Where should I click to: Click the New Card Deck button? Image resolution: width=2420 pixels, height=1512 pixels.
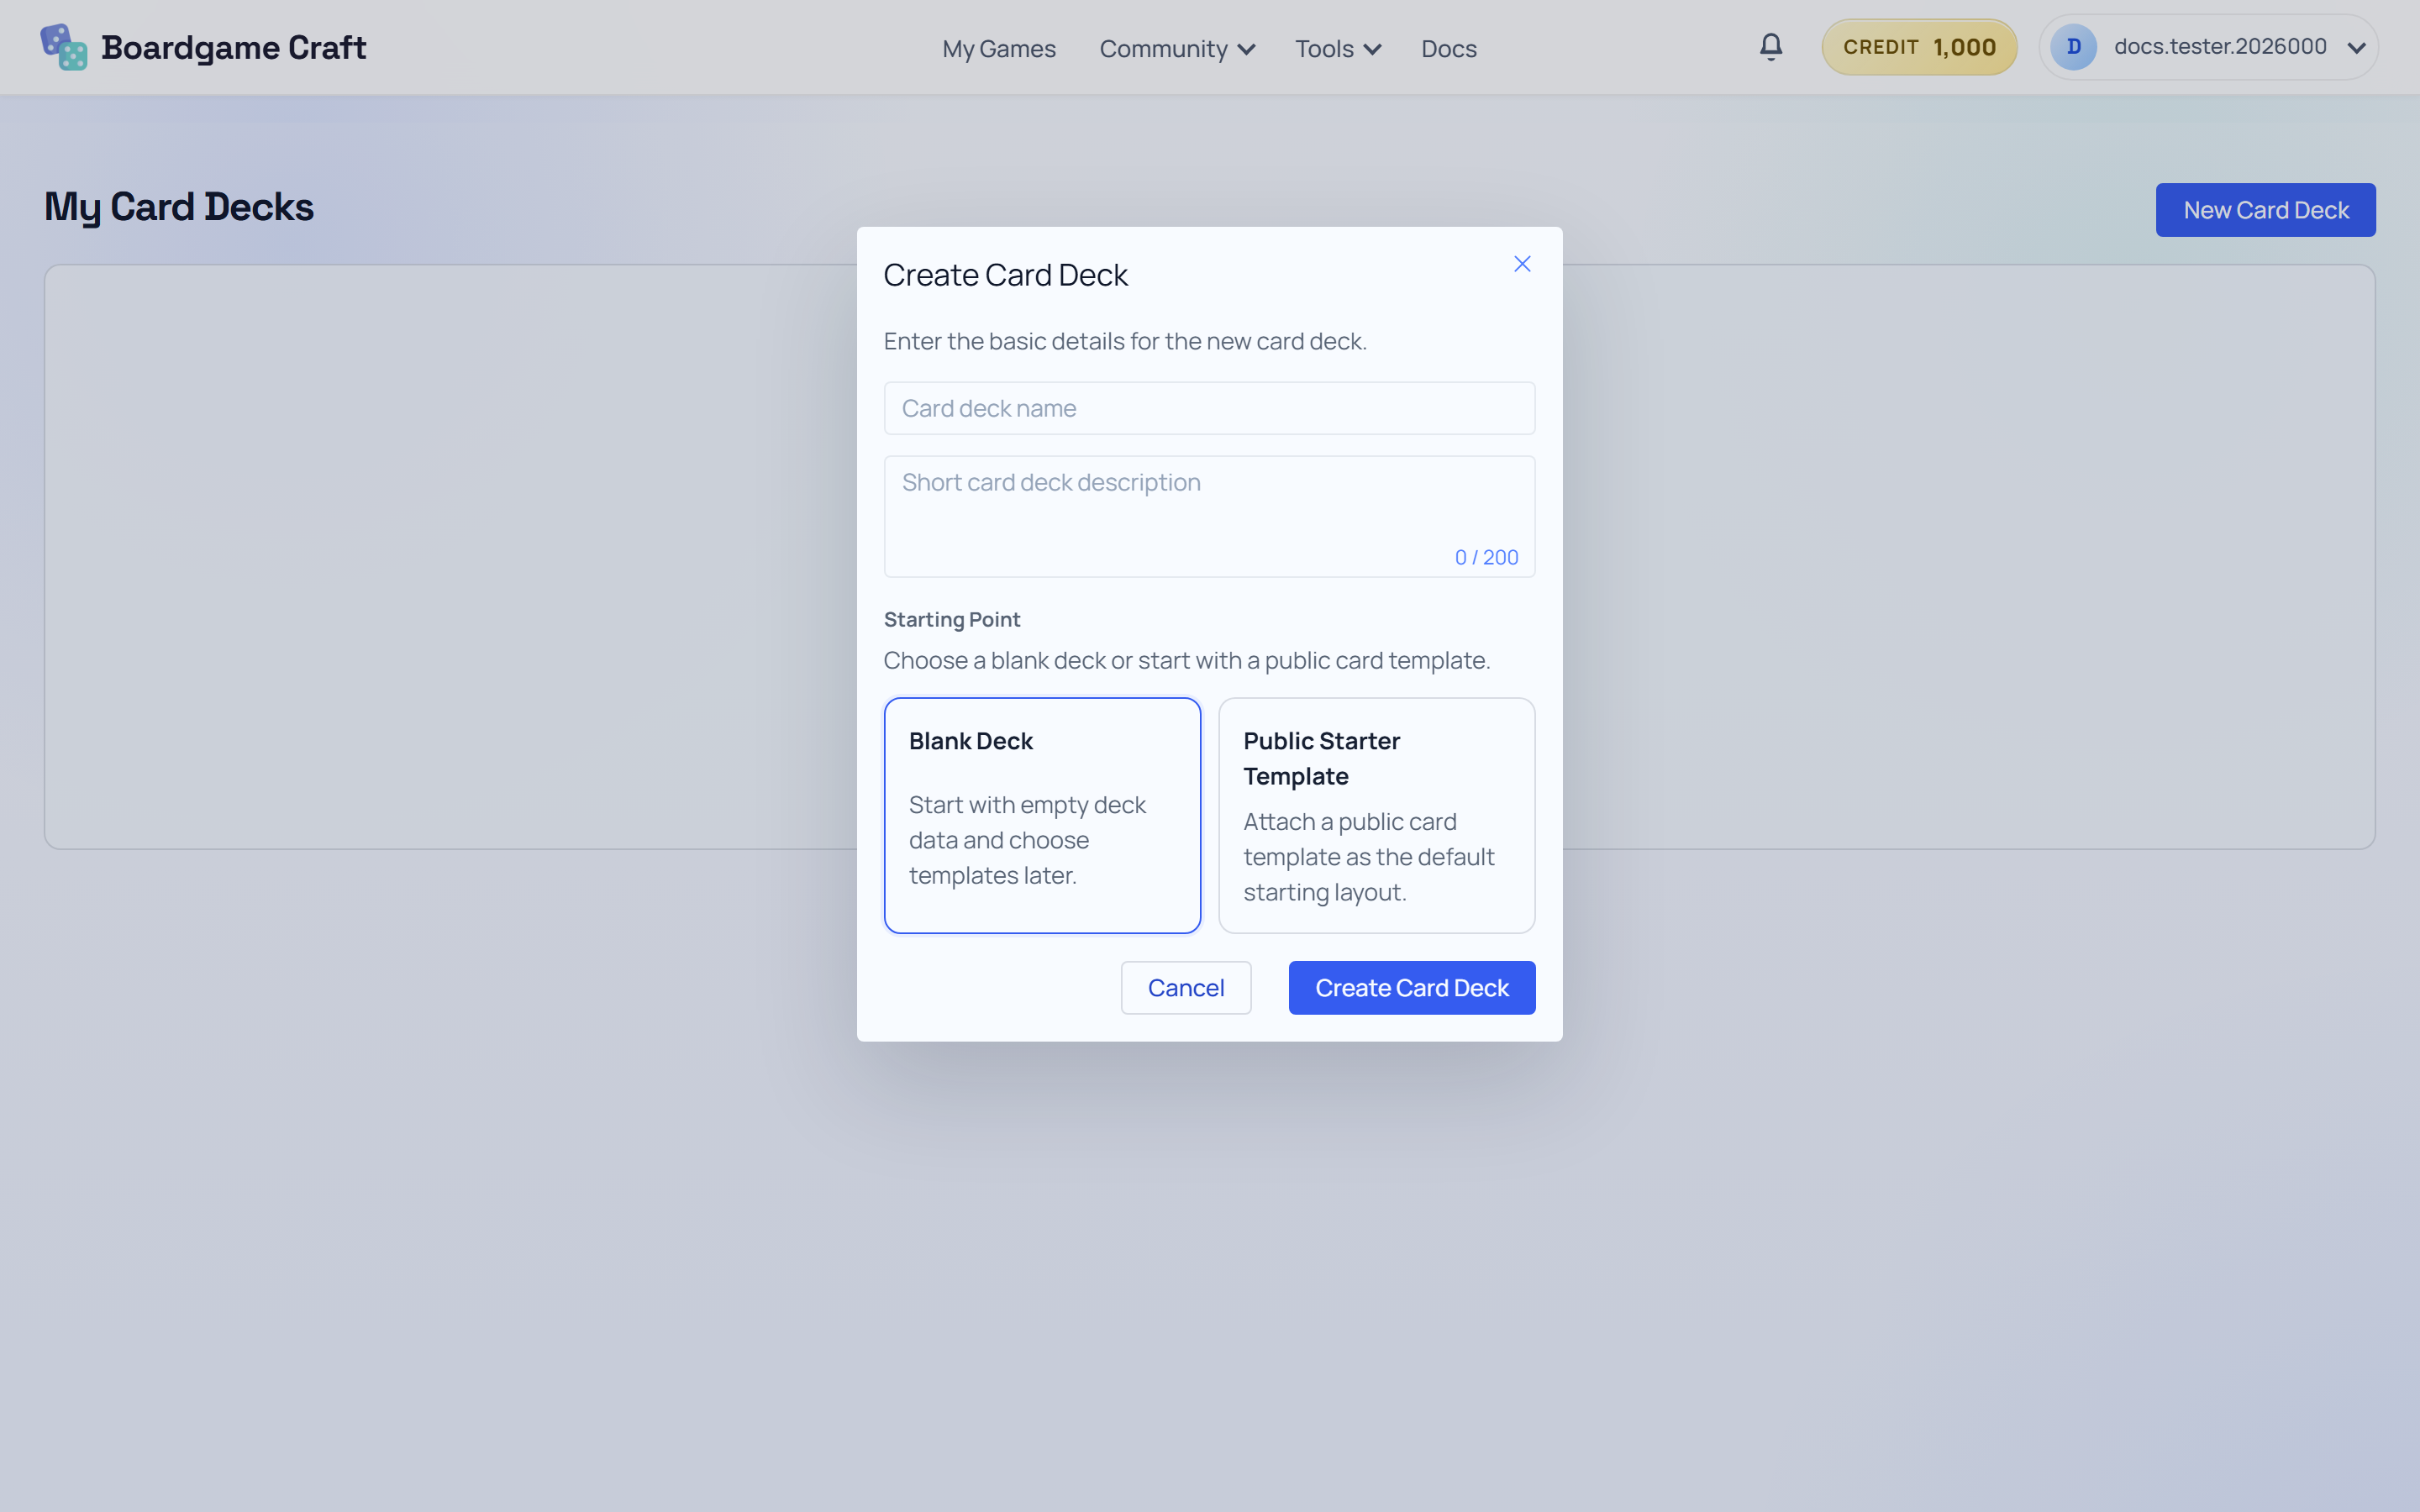[2266, 210]
